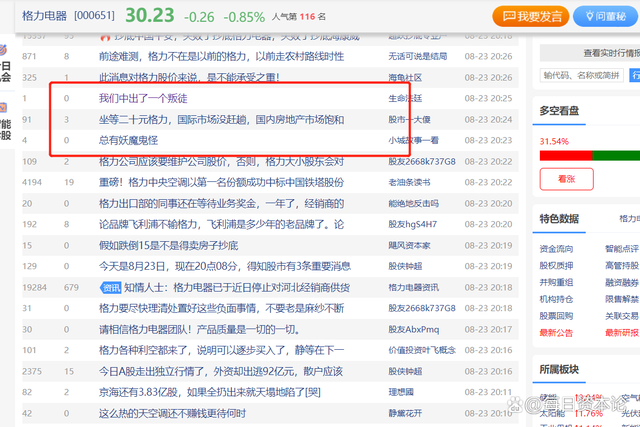Open the 资金流向 link
Image resolution: width=640 pixels, height=427 pixels.
click(x=556, y=249)
